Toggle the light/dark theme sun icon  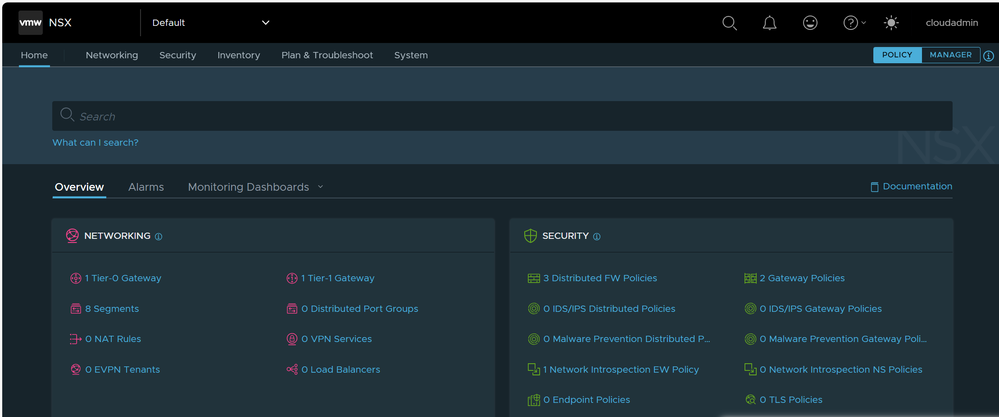[891, 23]
